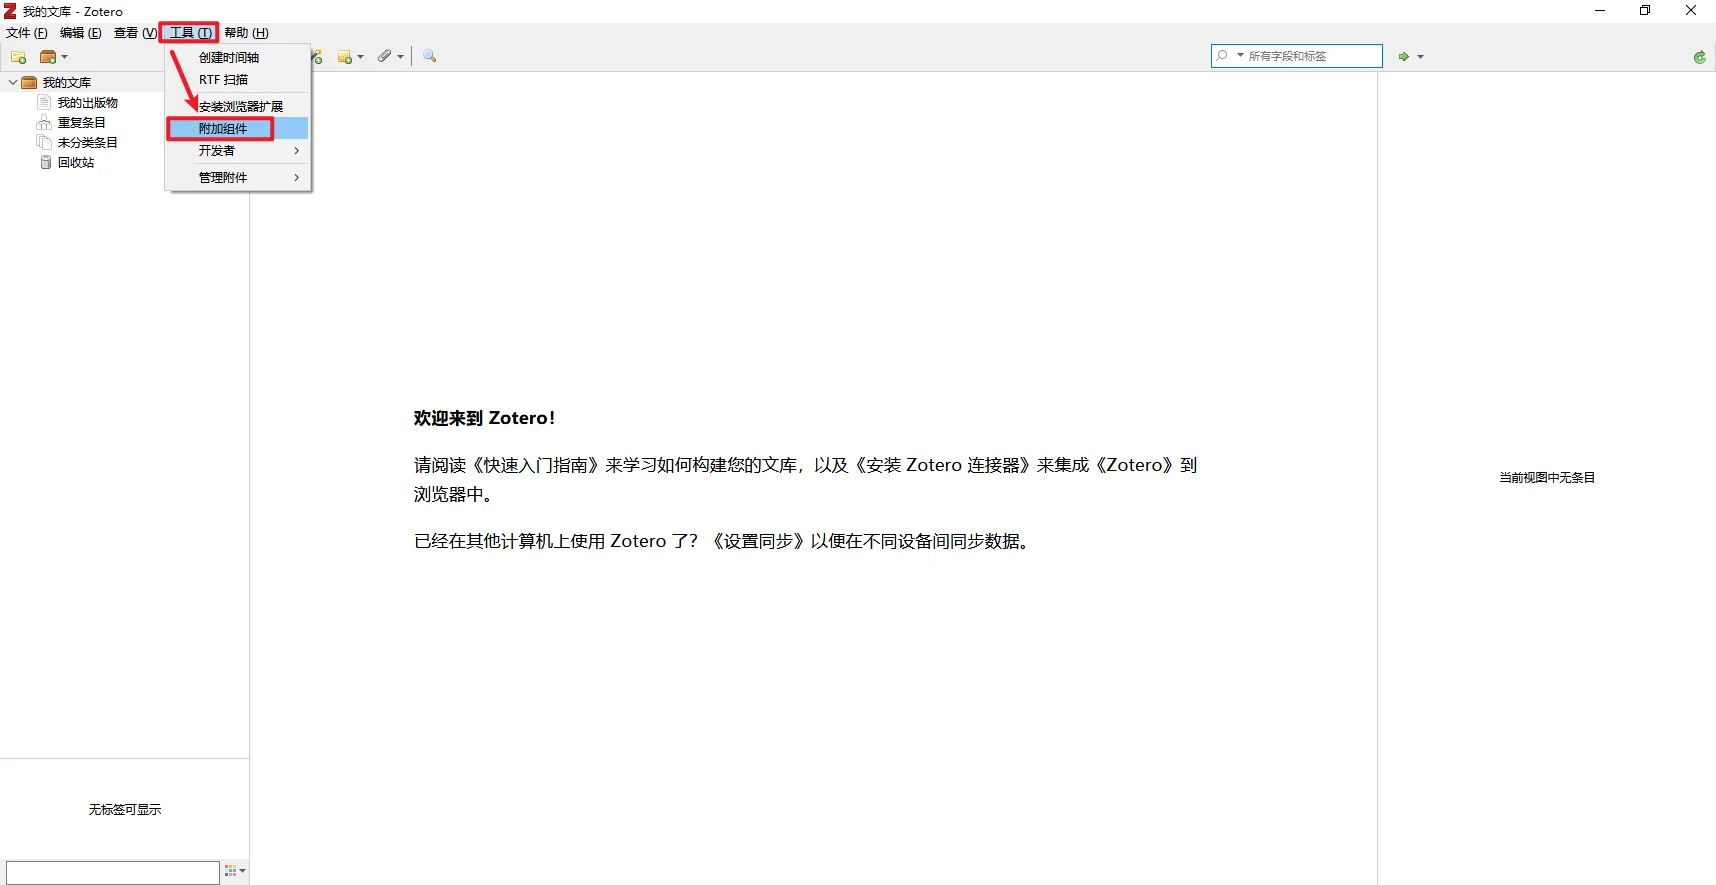Click the Unfiled Items icon in sidebar

coord(44,142)
